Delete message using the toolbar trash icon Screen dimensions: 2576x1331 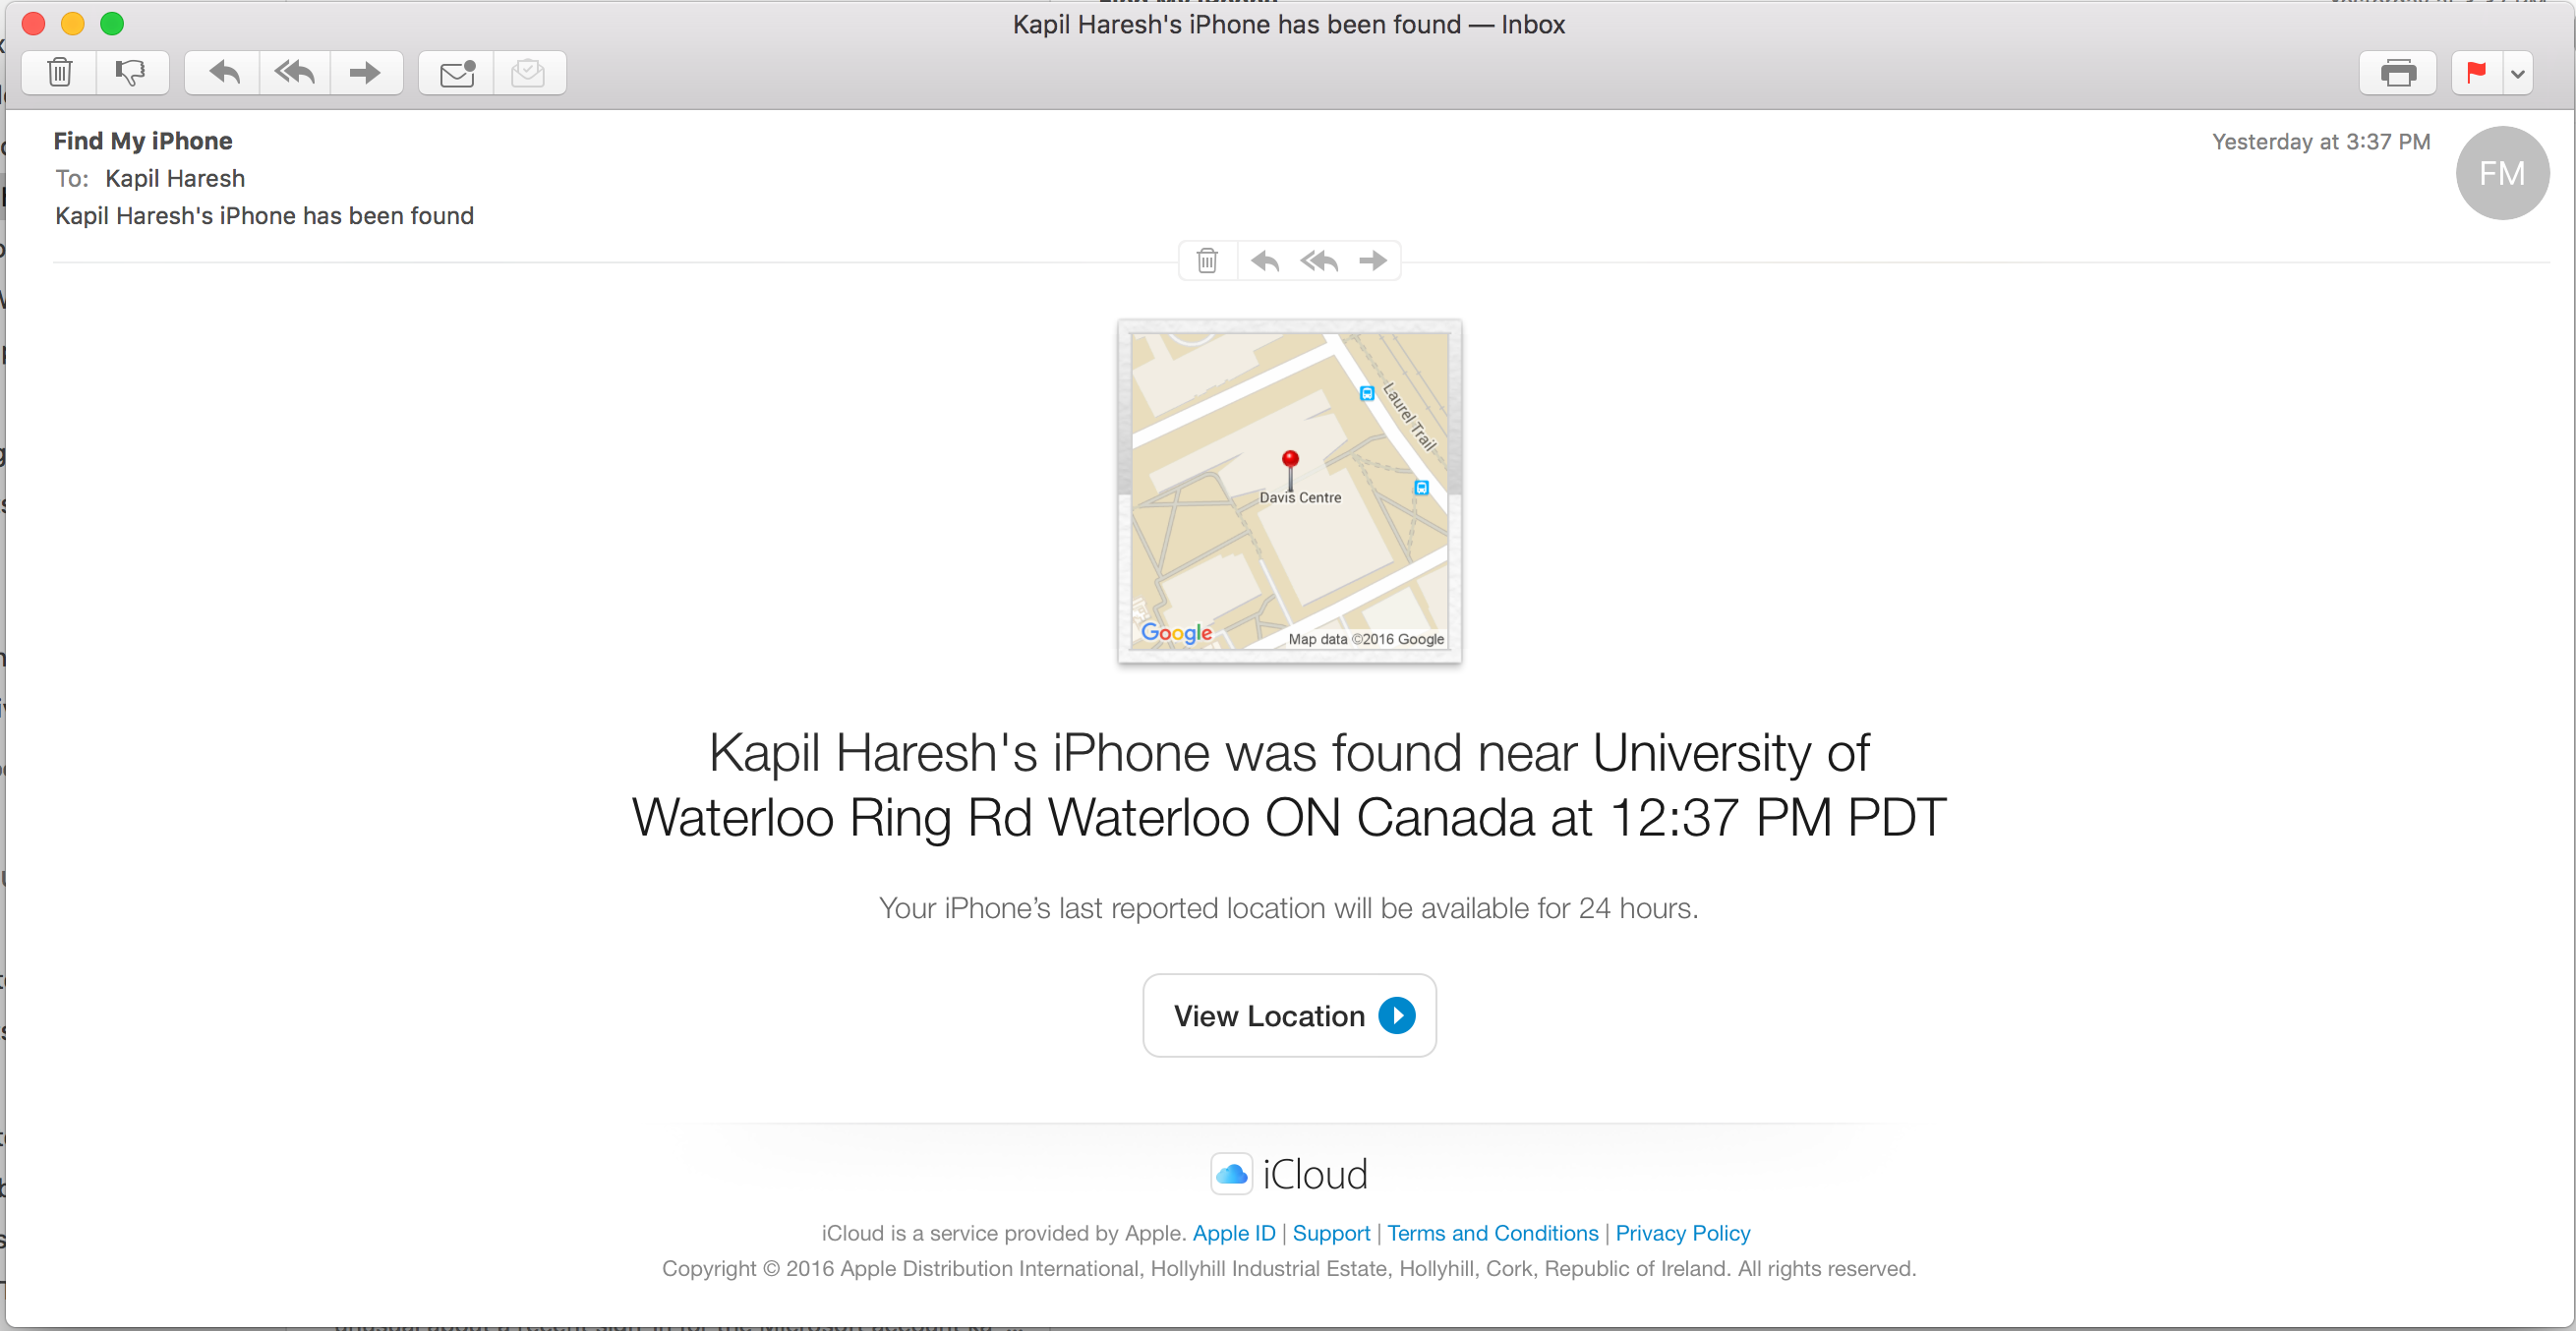60,73
